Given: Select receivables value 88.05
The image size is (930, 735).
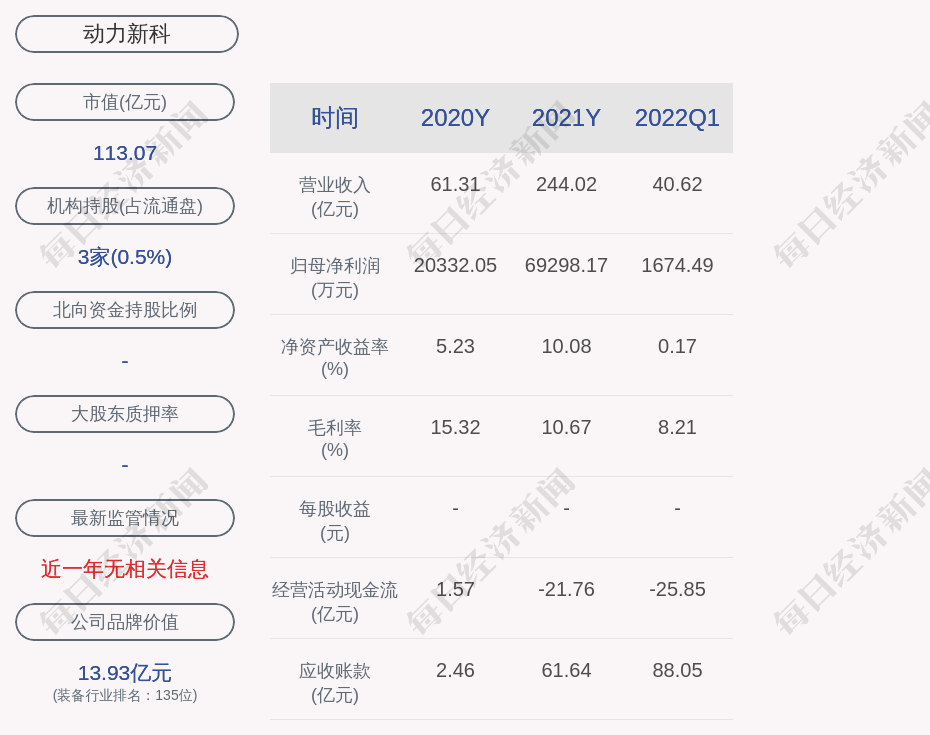Looking at the screenshot, I should point(677,670).
